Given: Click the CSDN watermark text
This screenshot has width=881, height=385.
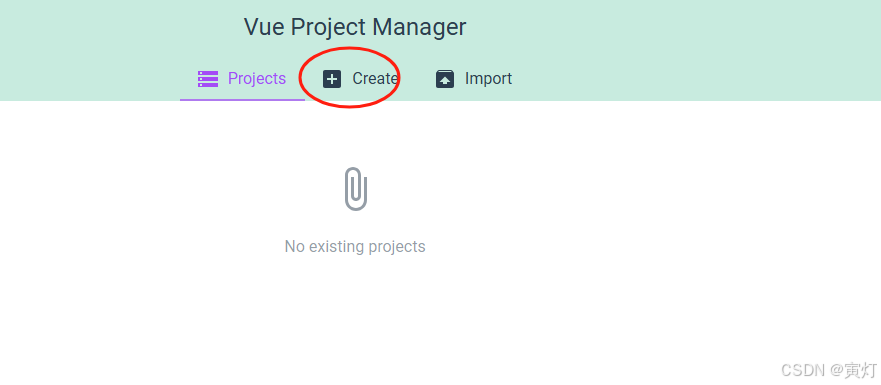Looking at the screenshot, I should tap(829, 370).
